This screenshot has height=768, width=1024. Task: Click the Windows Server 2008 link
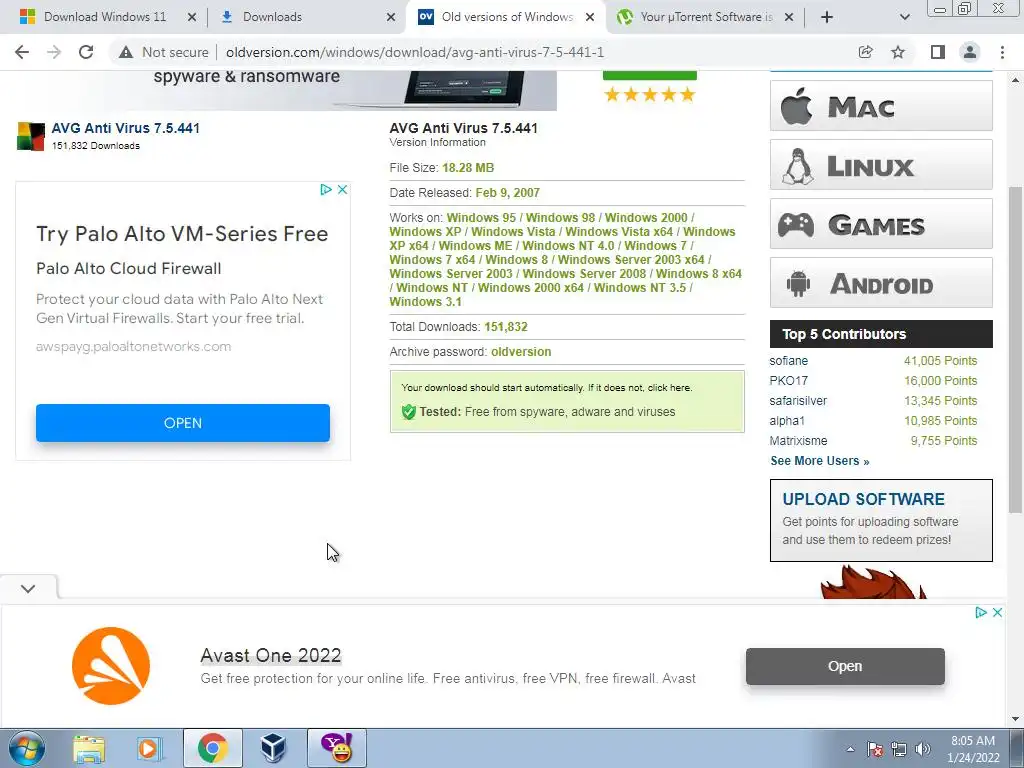584,274
